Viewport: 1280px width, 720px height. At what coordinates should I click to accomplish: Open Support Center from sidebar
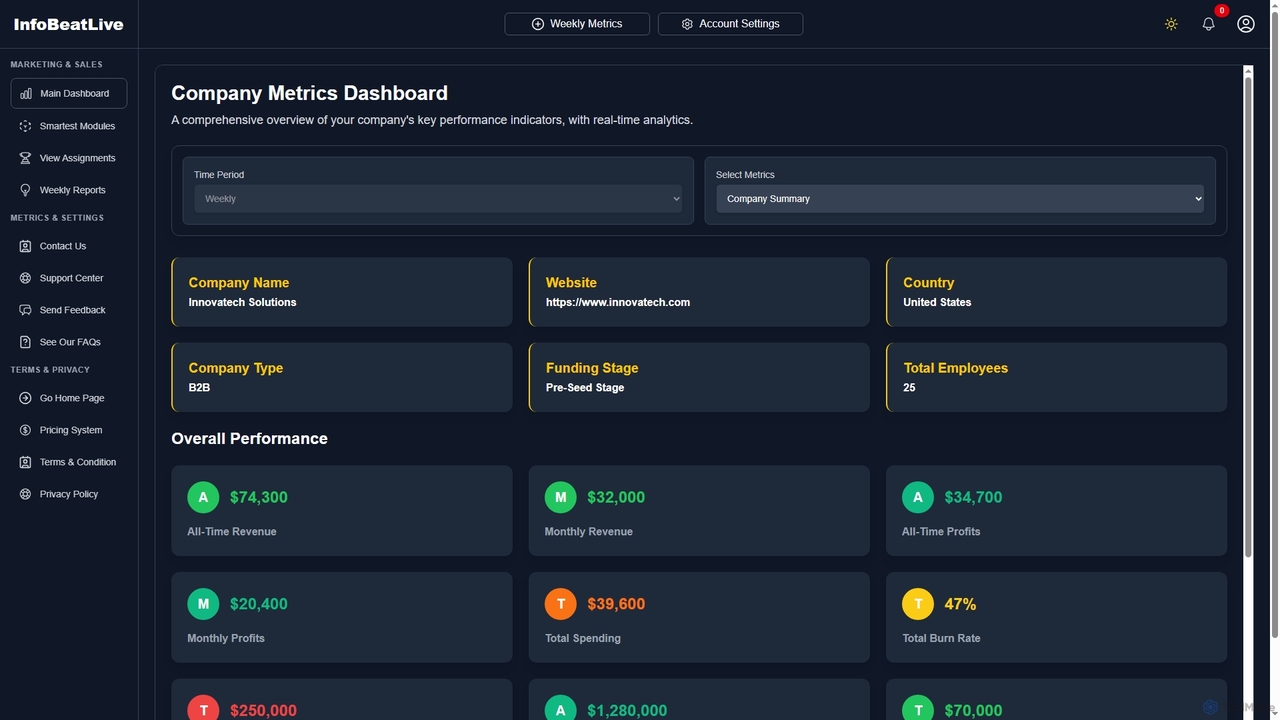69,278
